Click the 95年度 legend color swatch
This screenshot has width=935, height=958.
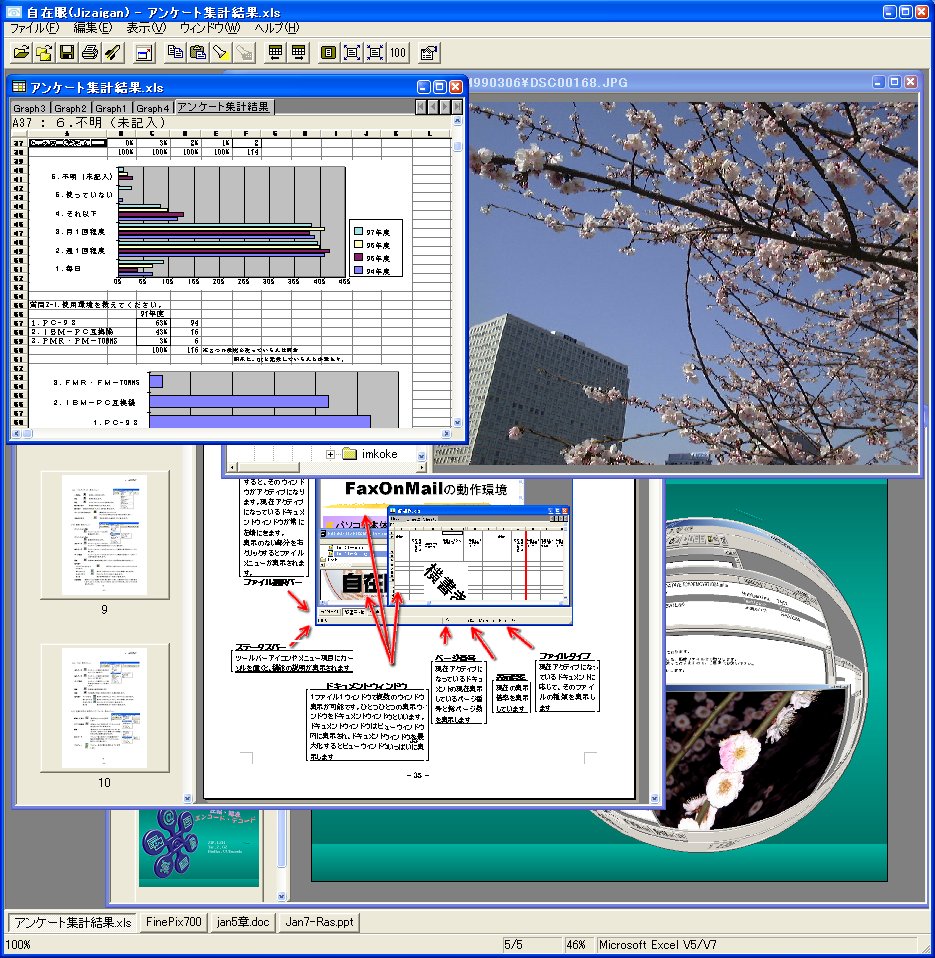coord(358,257)
